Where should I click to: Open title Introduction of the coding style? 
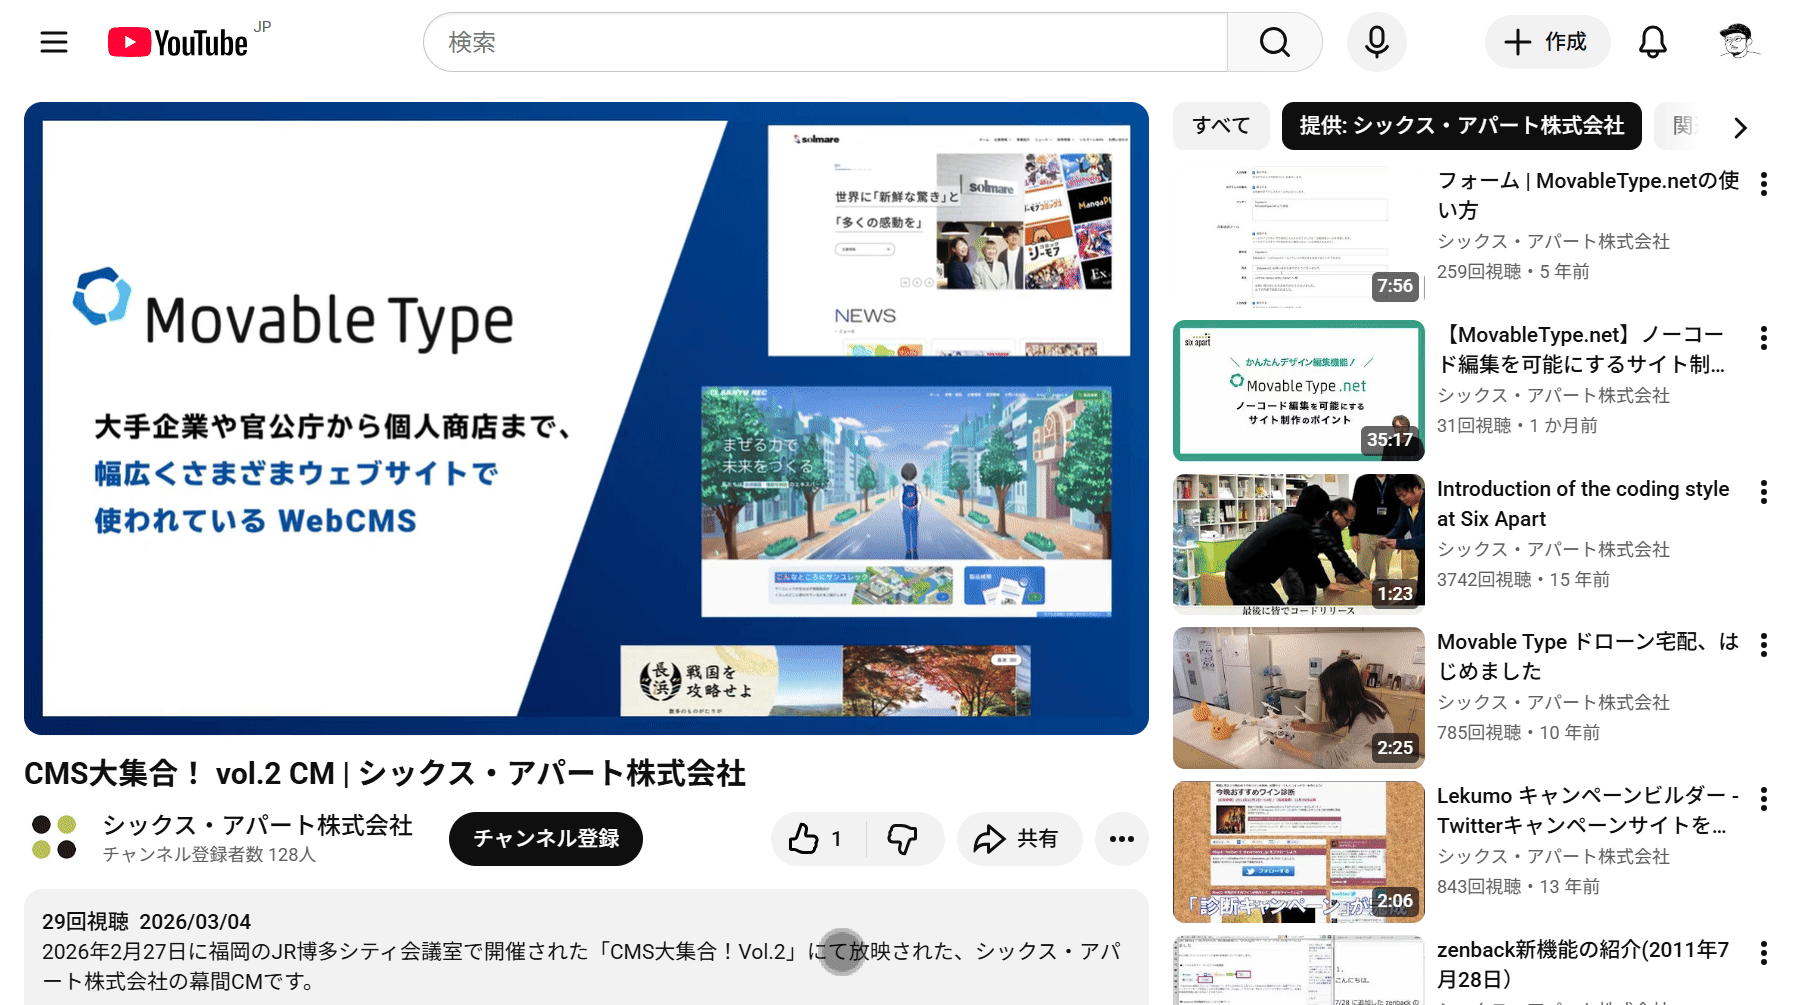click(x=1583, y=503)
